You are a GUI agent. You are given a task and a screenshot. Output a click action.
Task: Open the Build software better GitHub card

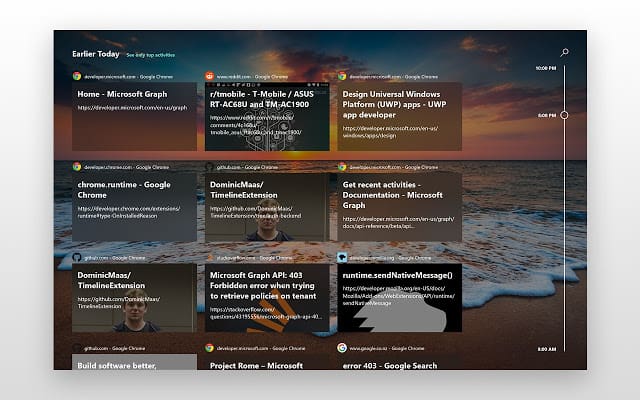tap(134, 363)
